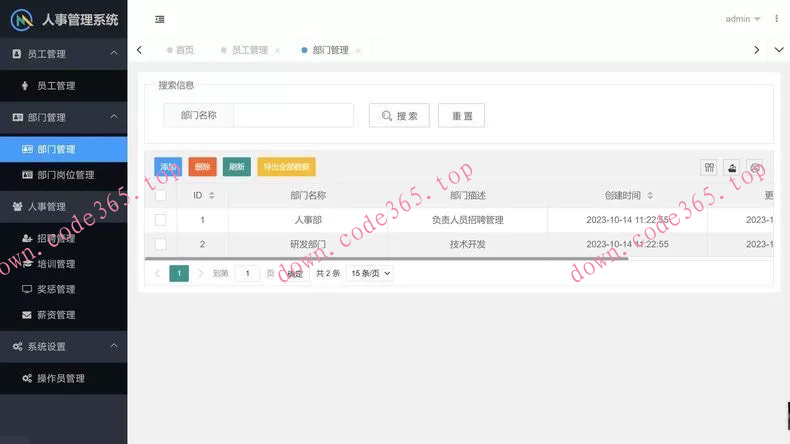790x444 pixels.
Task: Click the system logo icon
Action: click(x=22, y=20)
